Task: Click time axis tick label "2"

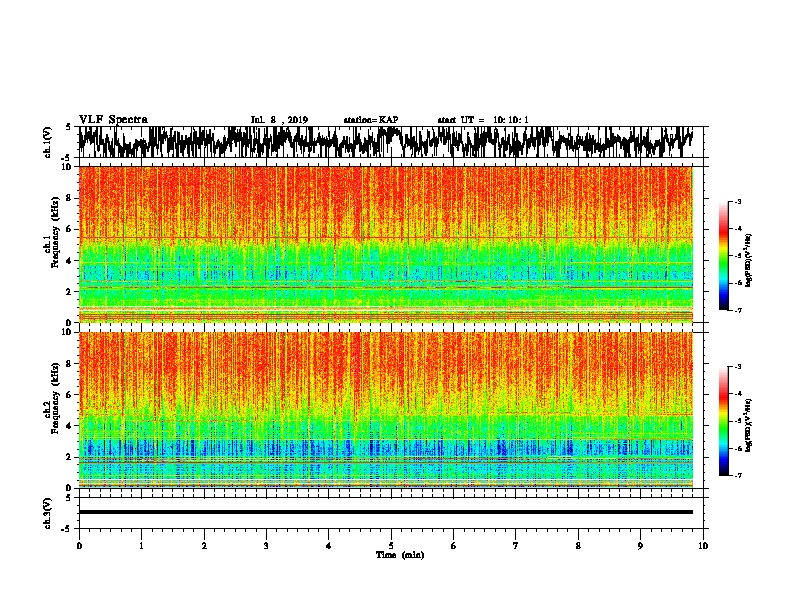Action: [x=204, y=546]
